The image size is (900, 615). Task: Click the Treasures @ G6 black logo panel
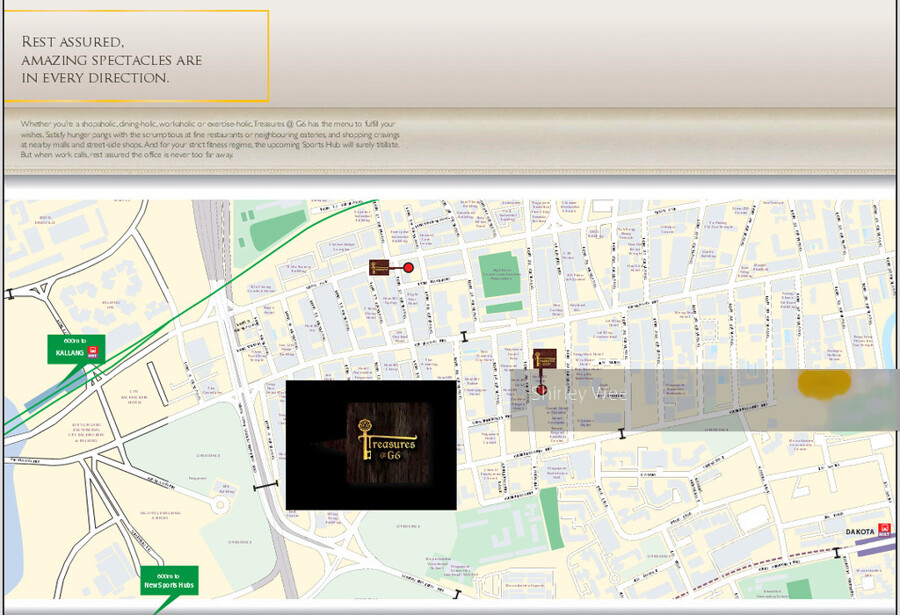point(371,445)
